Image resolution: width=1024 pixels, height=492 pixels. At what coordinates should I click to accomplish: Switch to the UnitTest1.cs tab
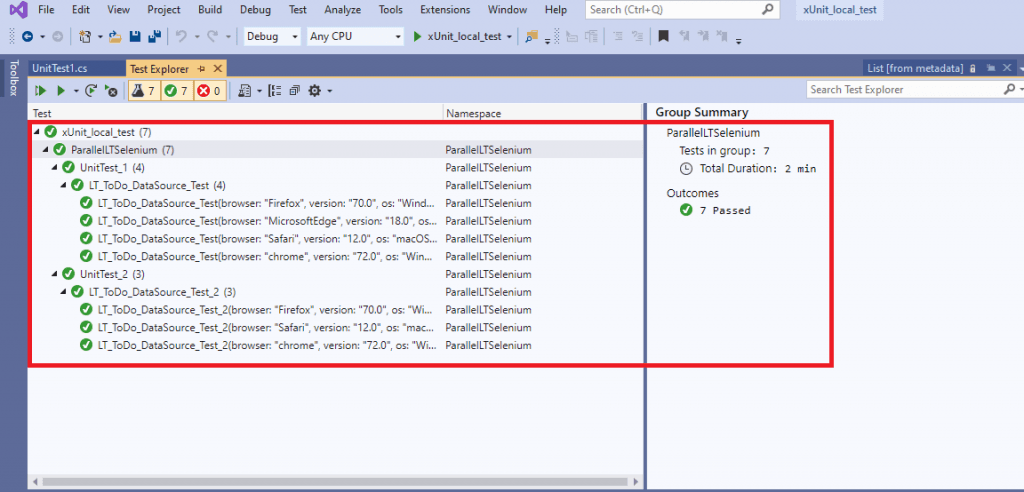click(60, 68)
